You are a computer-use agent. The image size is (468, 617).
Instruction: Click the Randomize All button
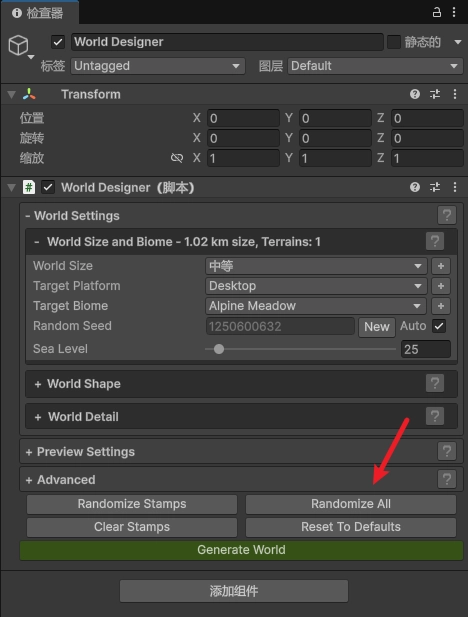pos(351,504)
